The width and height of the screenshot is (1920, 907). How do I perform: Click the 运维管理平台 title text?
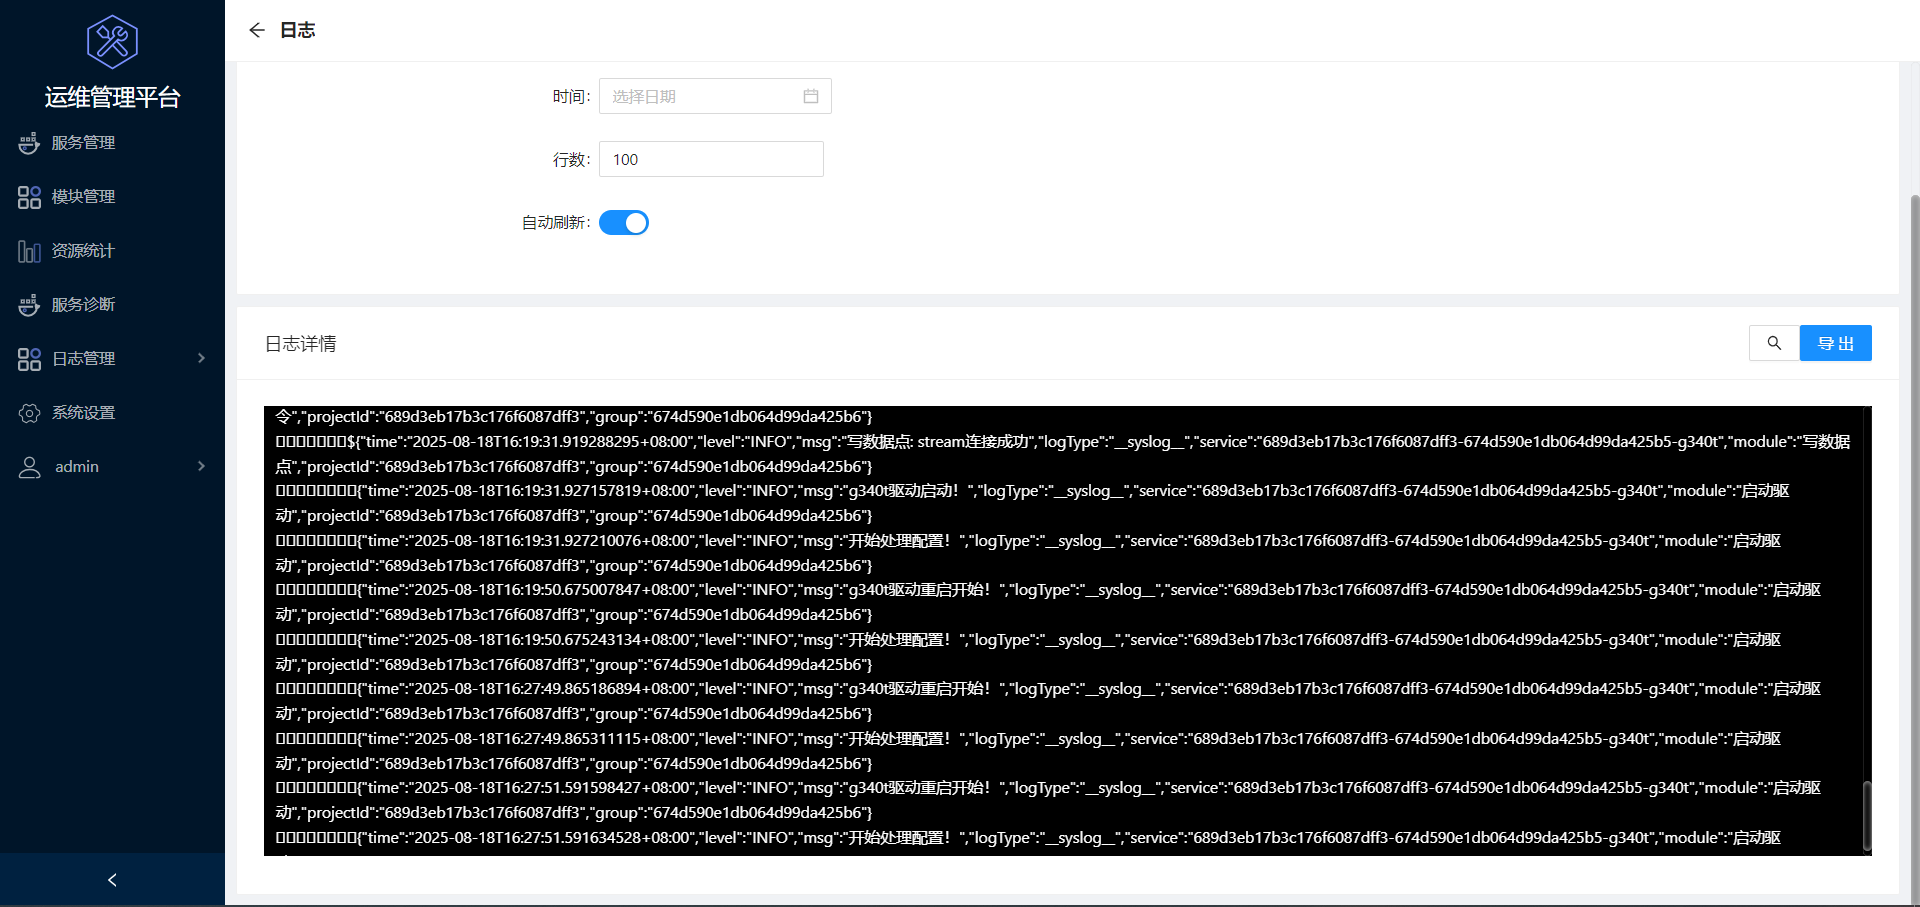pos(112,97)
